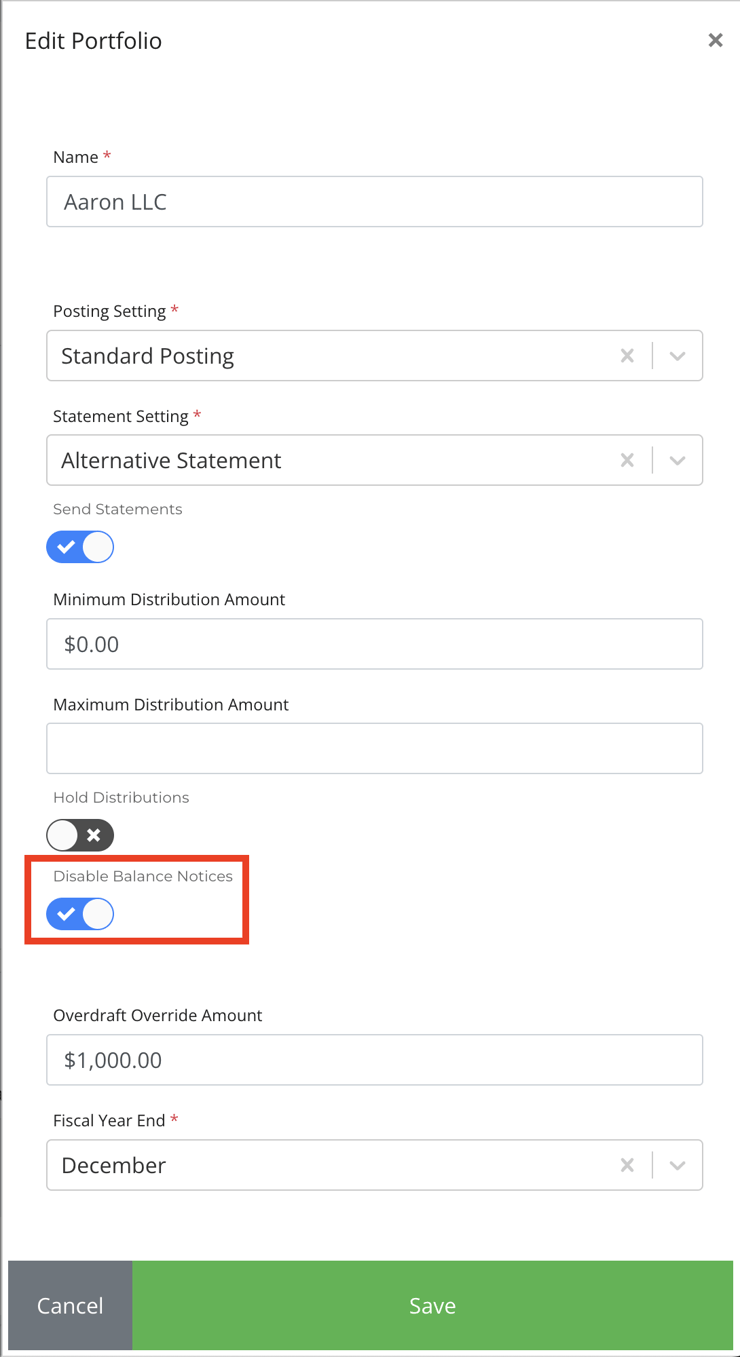Click the Edit Portfolio dialog title
740x1357 pixels.
93,41
